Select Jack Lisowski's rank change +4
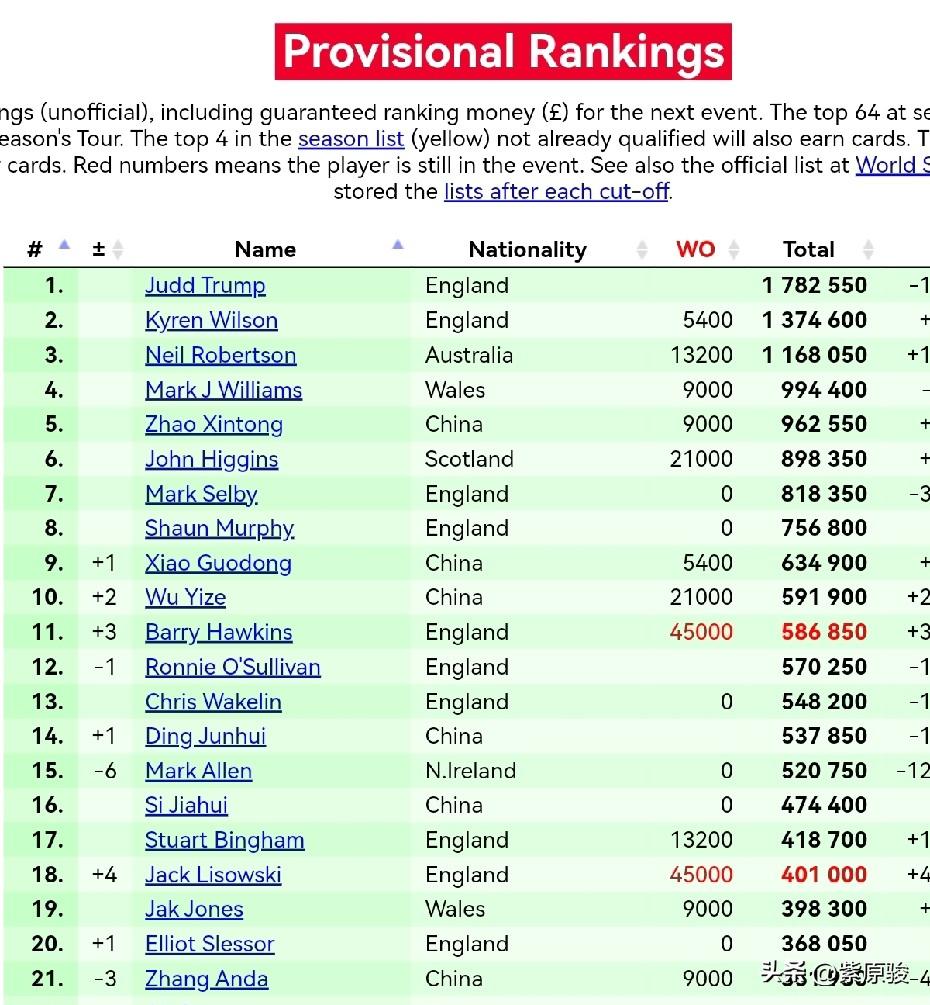930x1005 pixels. point(104,874)
